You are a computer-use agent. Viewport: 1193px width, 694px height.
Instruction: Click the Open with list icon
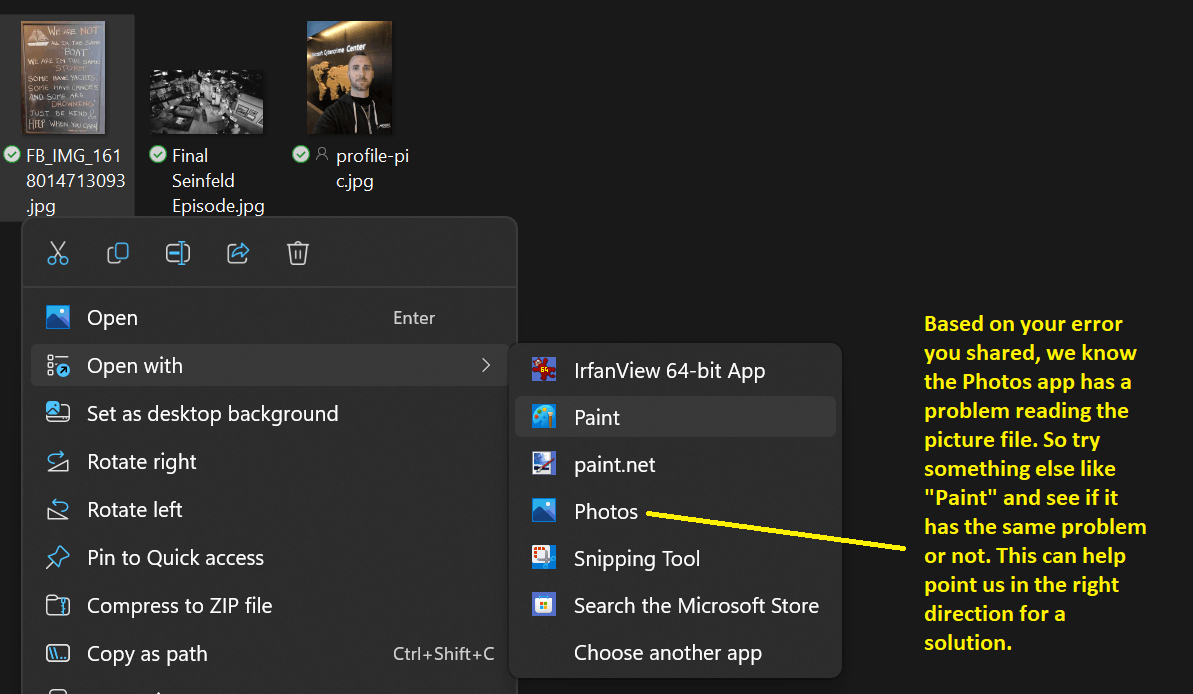pos(58,365)
